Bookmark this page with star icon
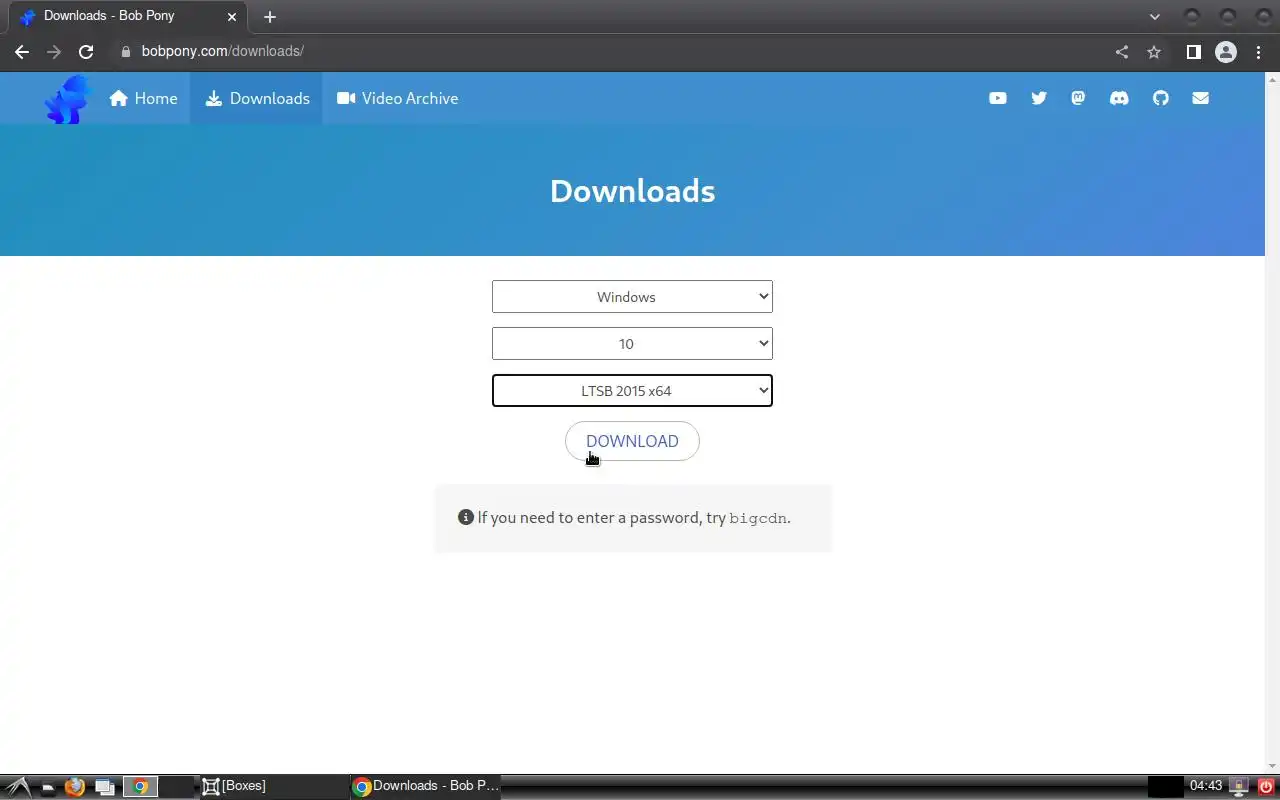 (x=1154, y=52)
